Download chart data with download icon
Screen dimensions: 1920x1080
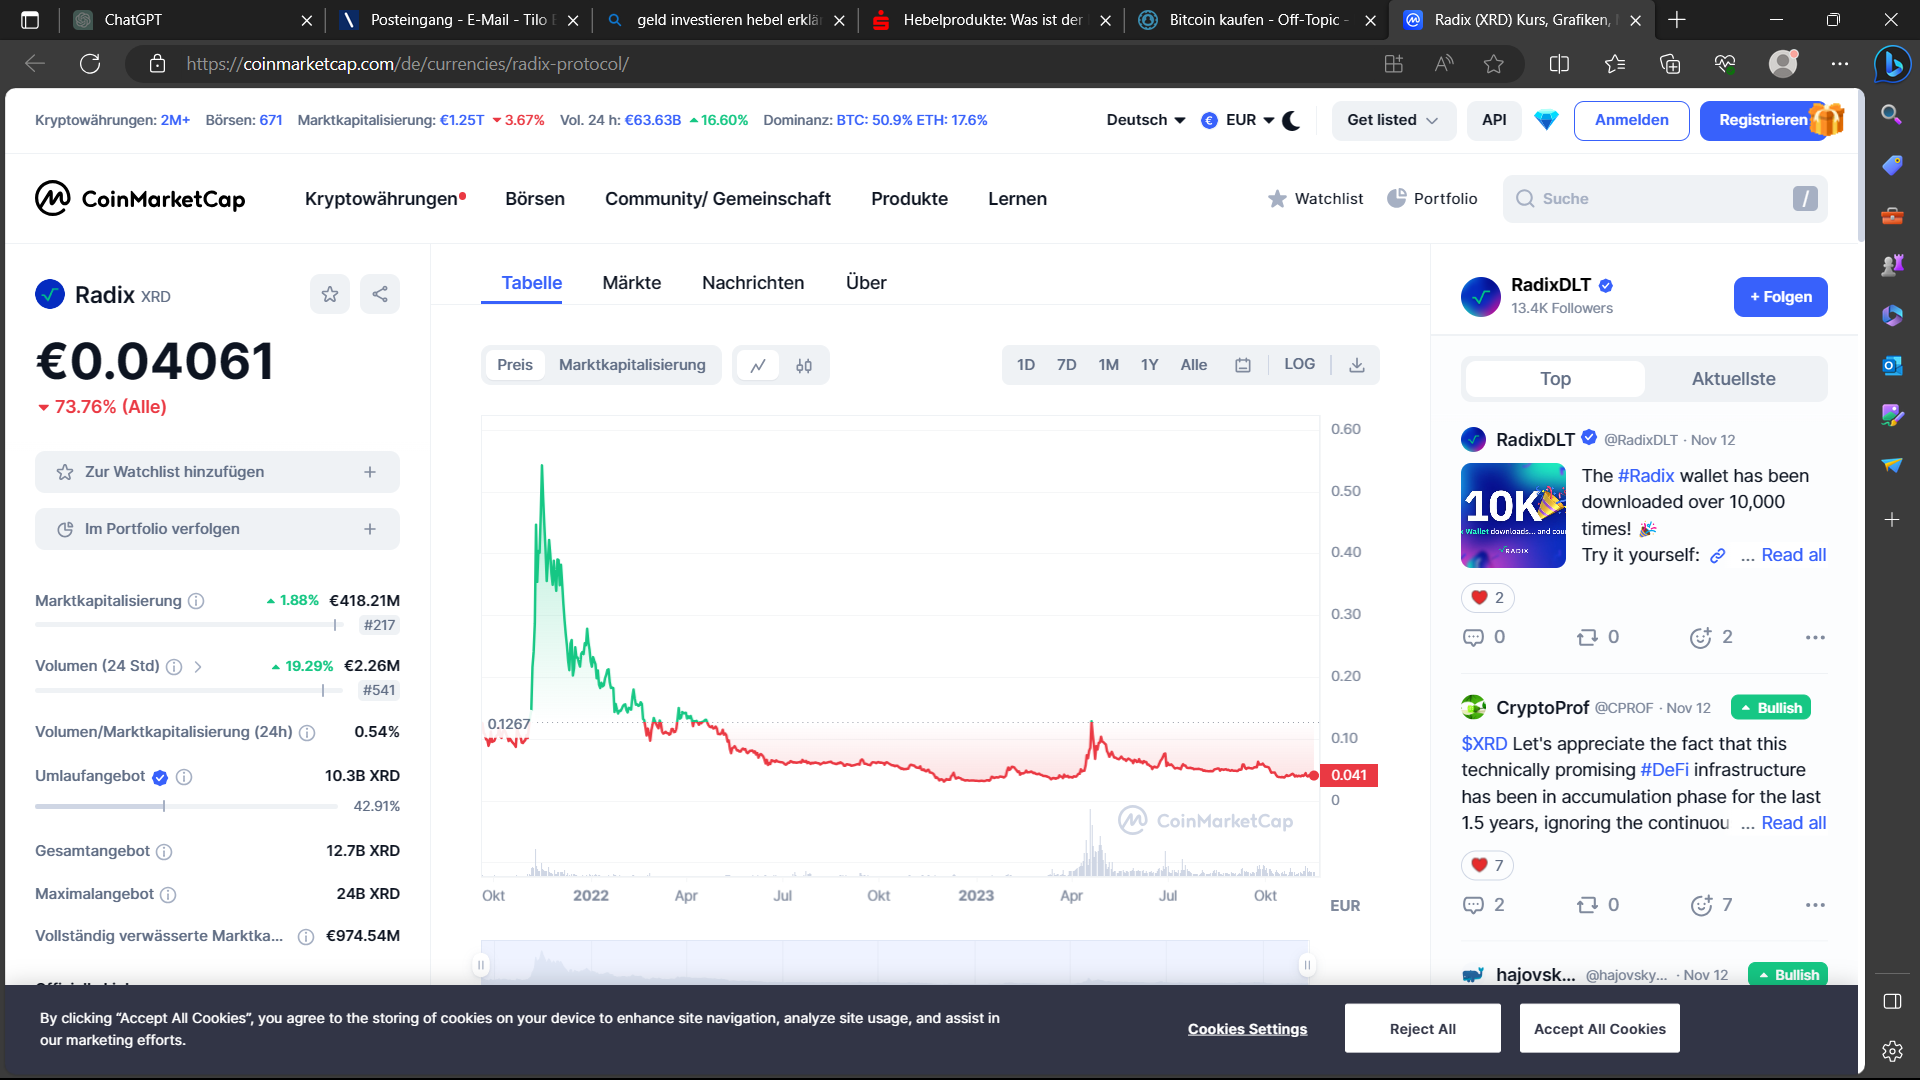(1357, 366)
